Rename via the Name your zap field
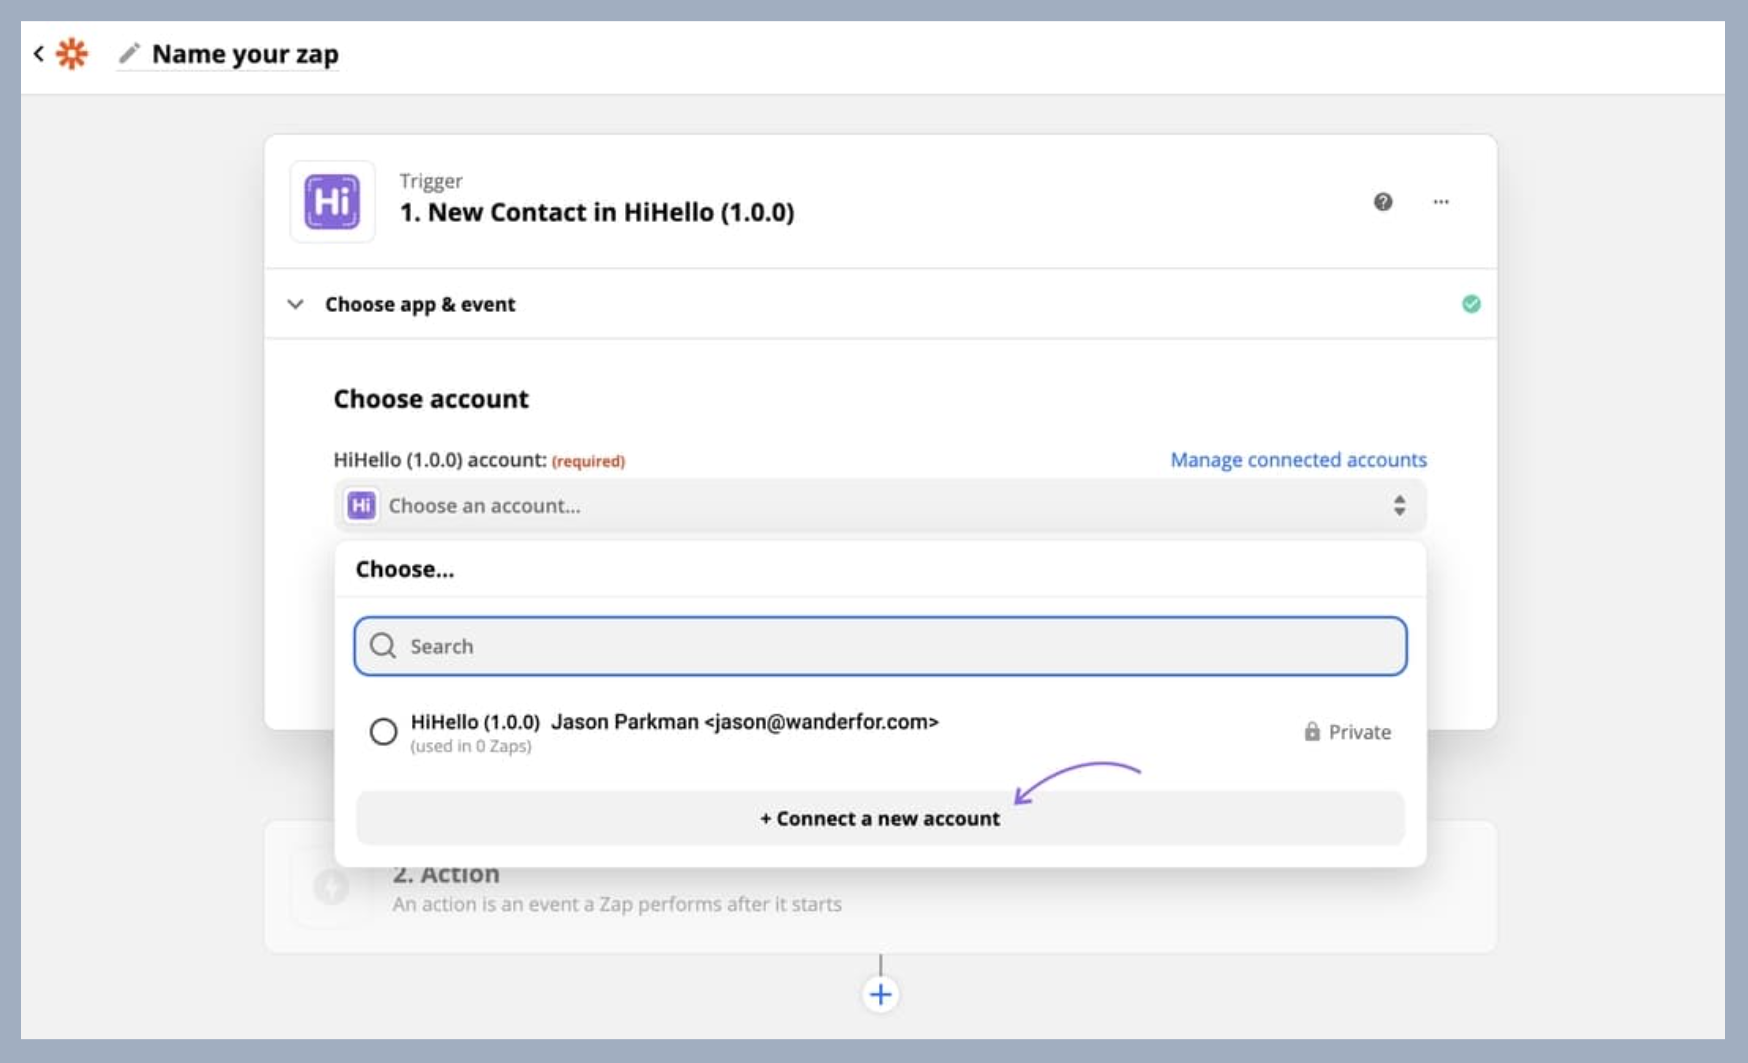The image size is (1748, 1063). 245,54
